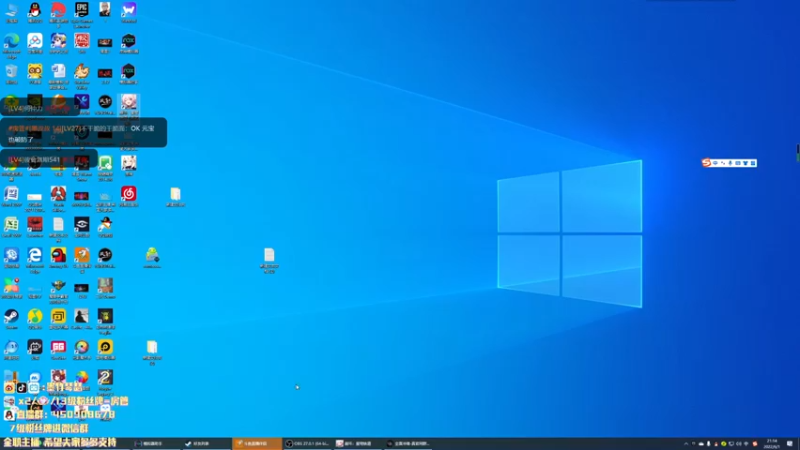Image resolution: width=800 pixels, height=450 pixels.
Task: Open the taskbar clock and date
Action: point(772,443)
